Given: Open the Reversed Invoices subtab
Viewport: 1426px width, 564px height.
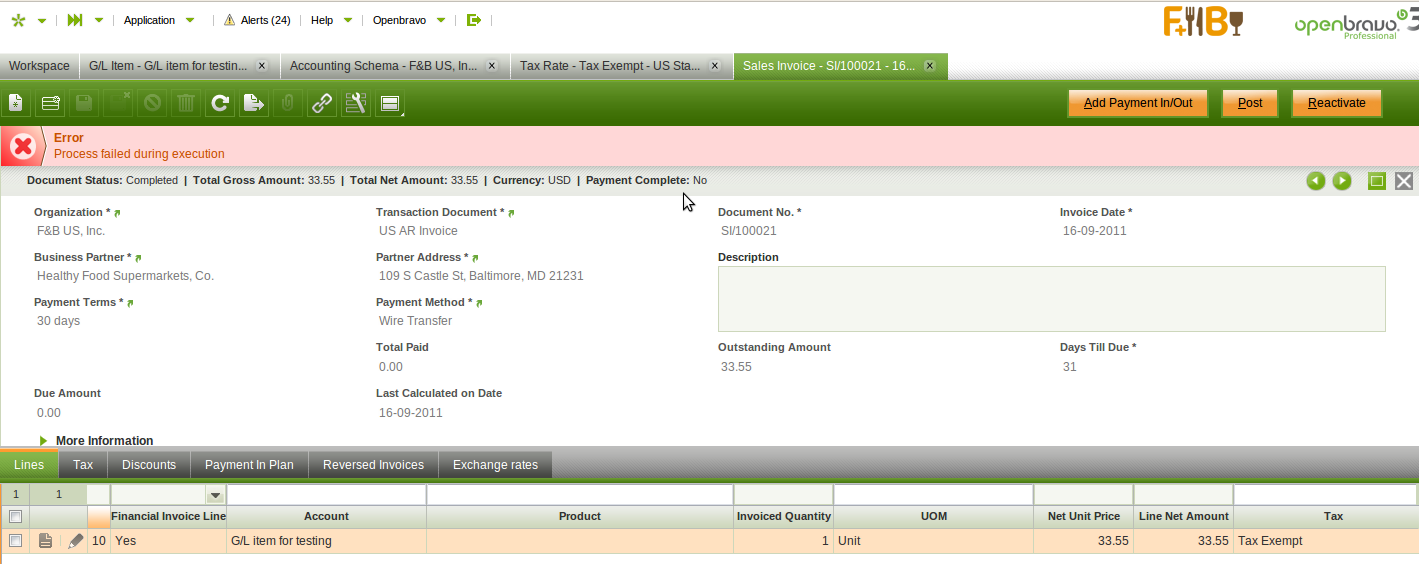Looking at the screenshot, I should pyautogui.click(x=373, y=465).
